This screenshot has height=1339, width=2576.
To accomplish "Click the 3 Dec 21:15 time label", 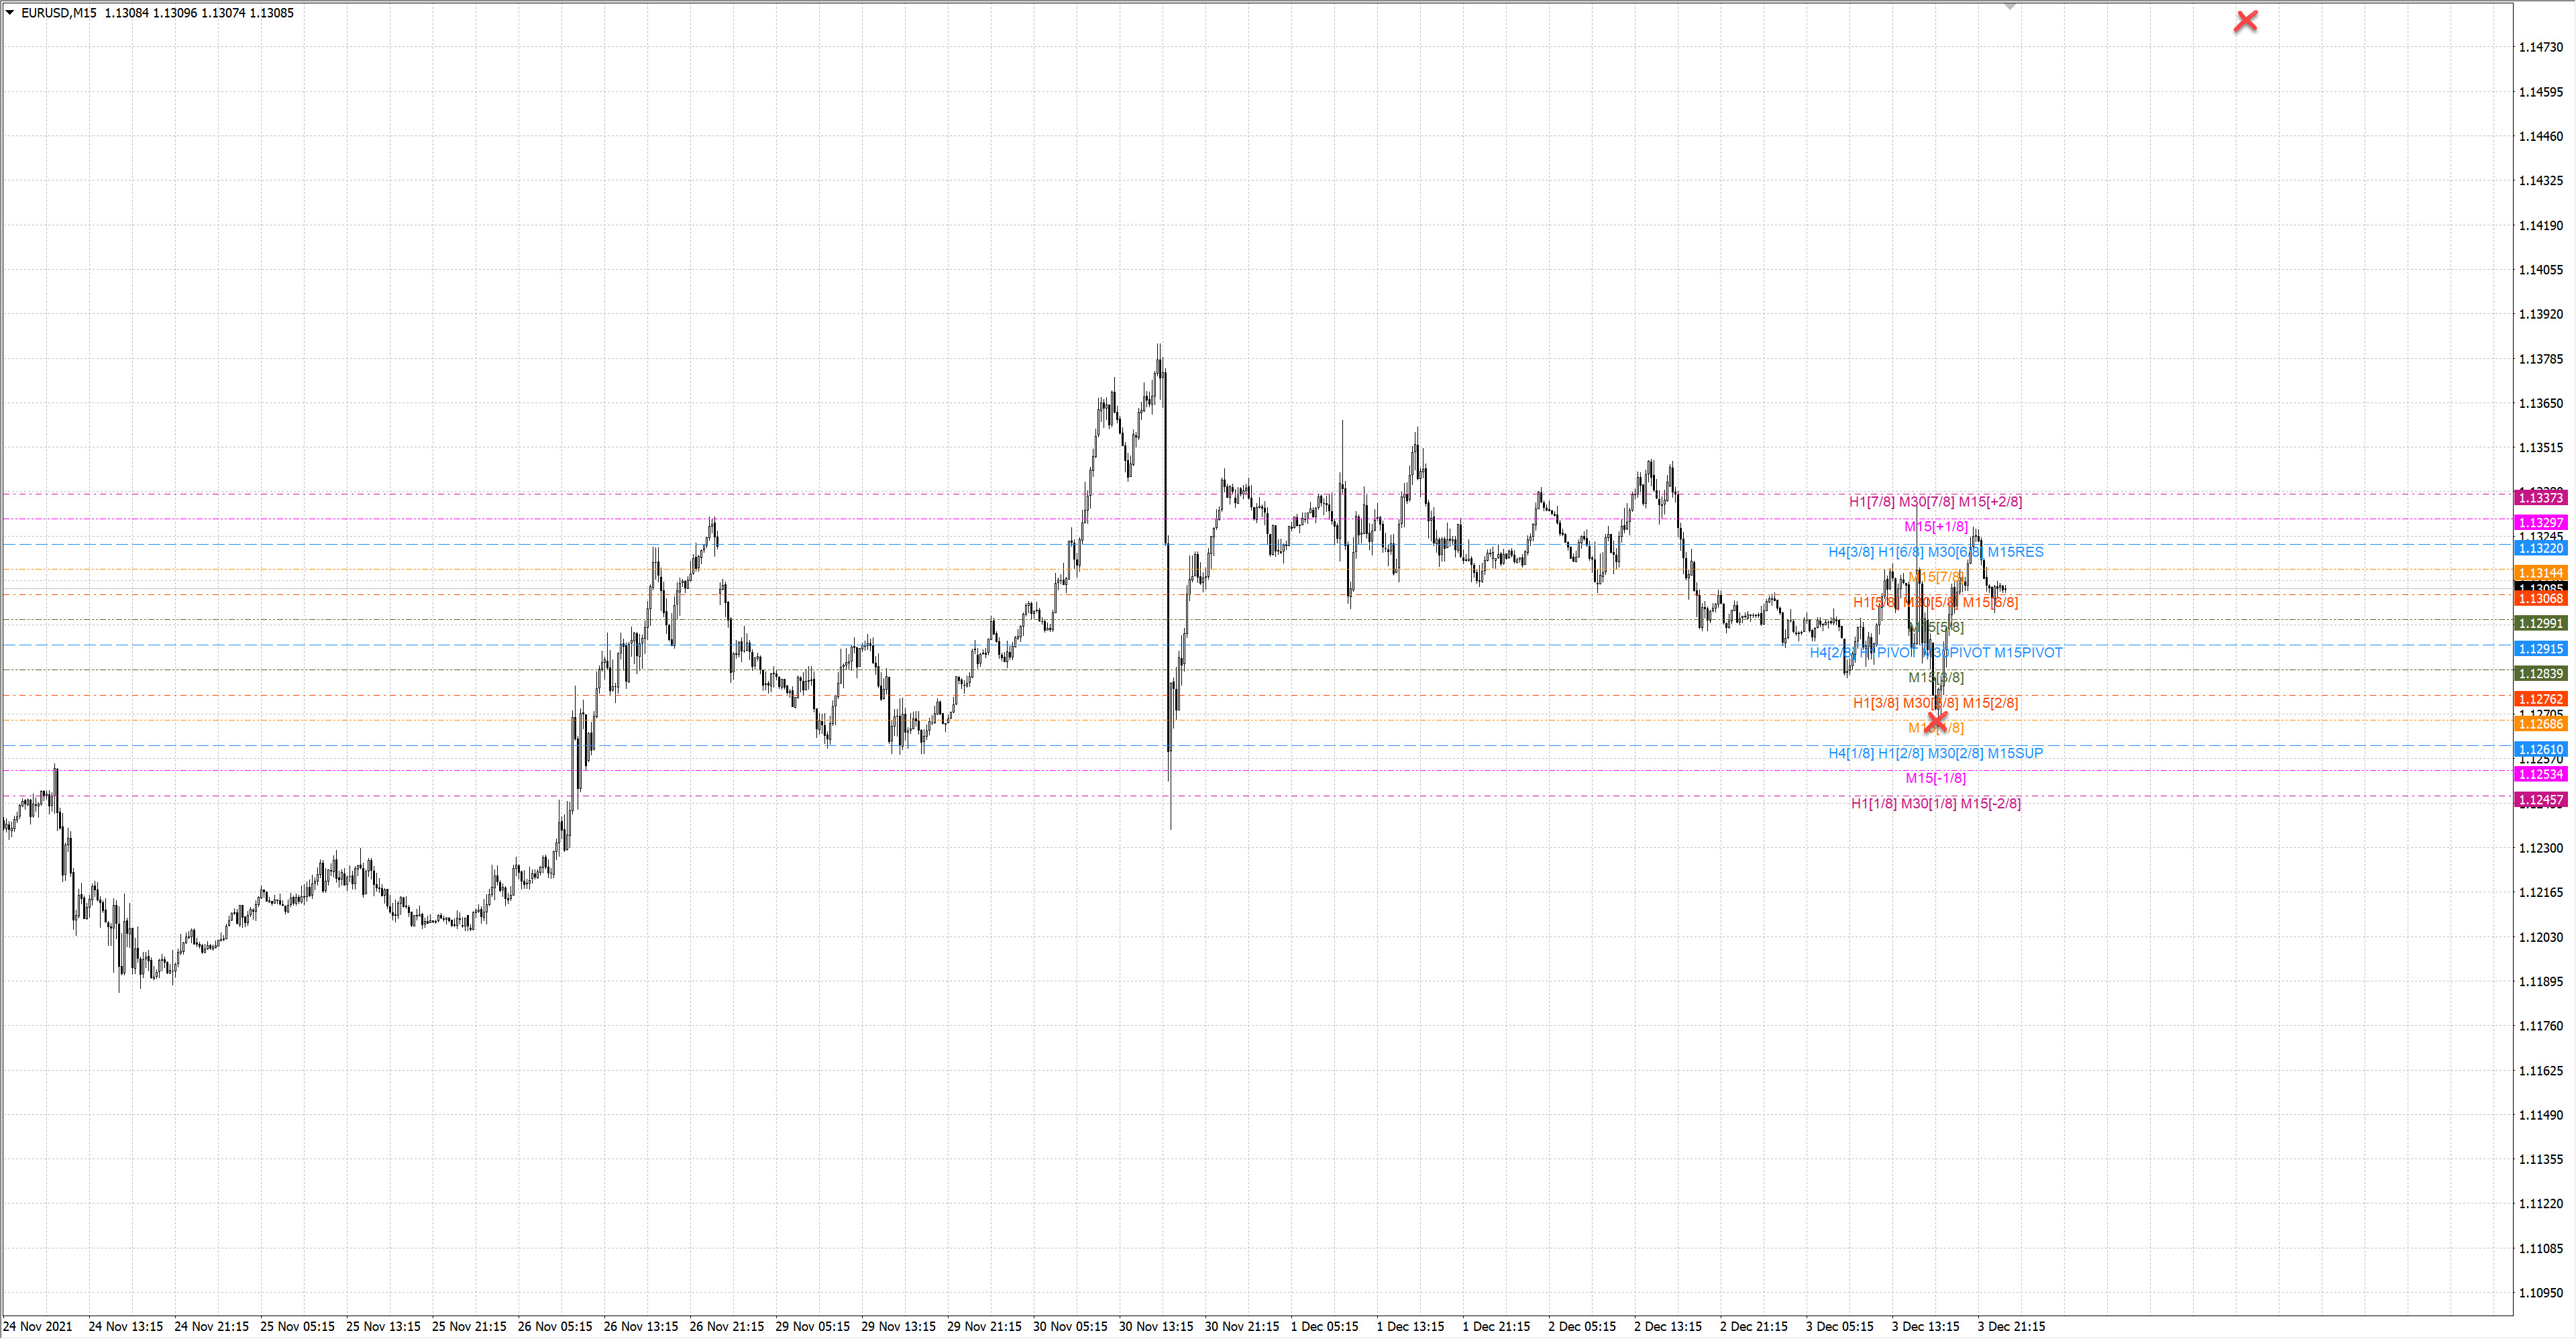I will [2011, 1326].
